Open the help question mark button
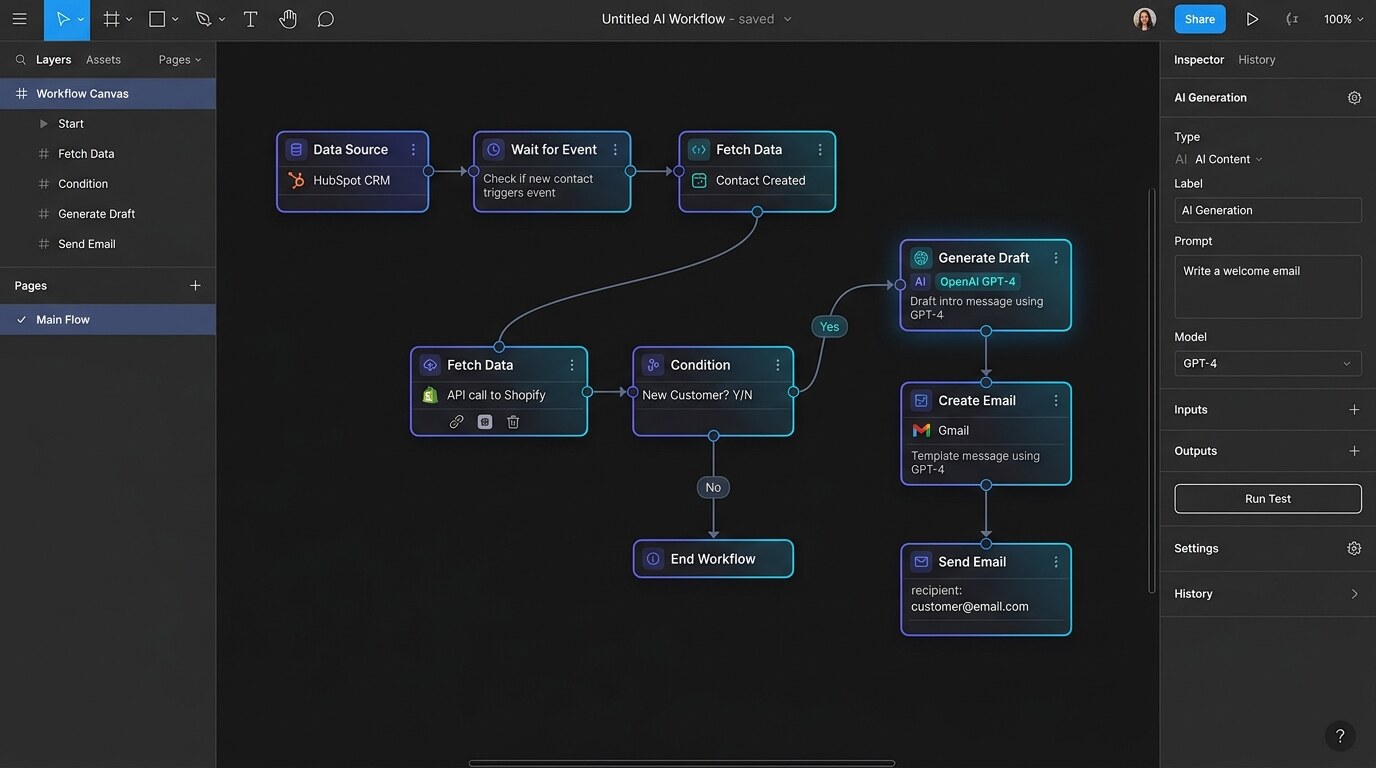This screenshot has height=768, width=1376. (1340, 736)
